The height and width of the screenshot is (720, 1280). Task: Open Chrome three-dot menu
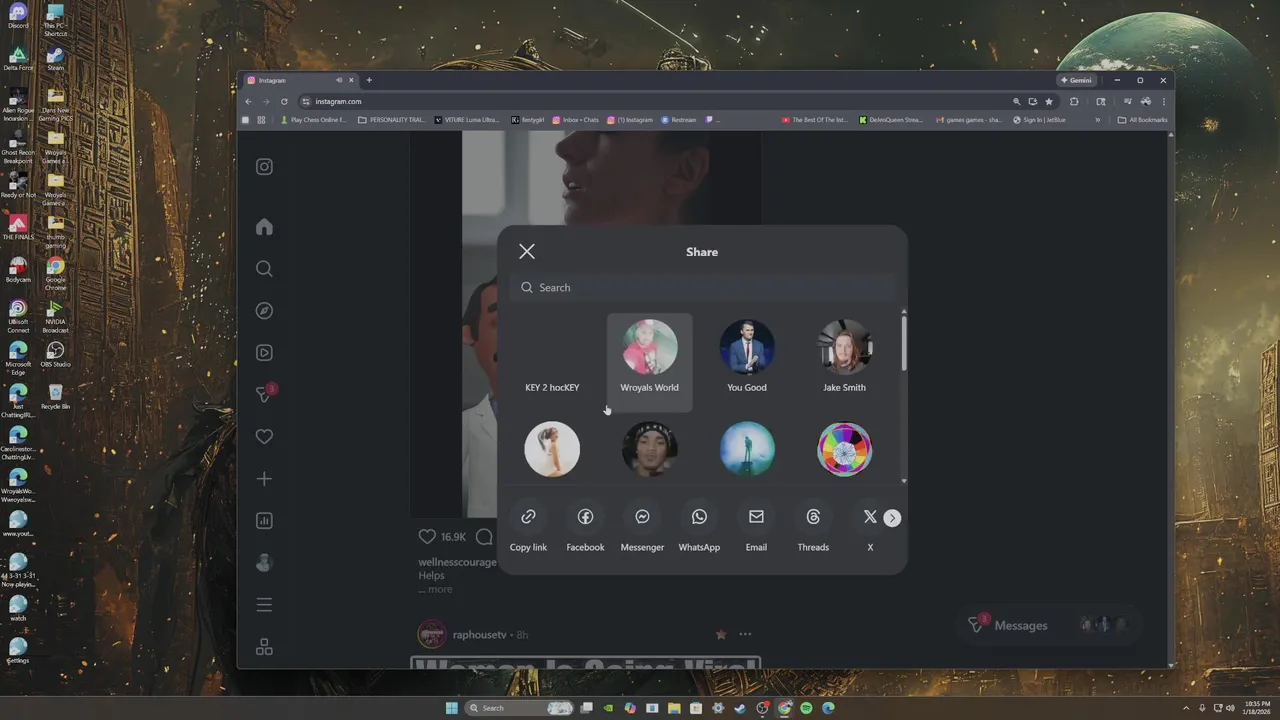[x=1164, y=101]
